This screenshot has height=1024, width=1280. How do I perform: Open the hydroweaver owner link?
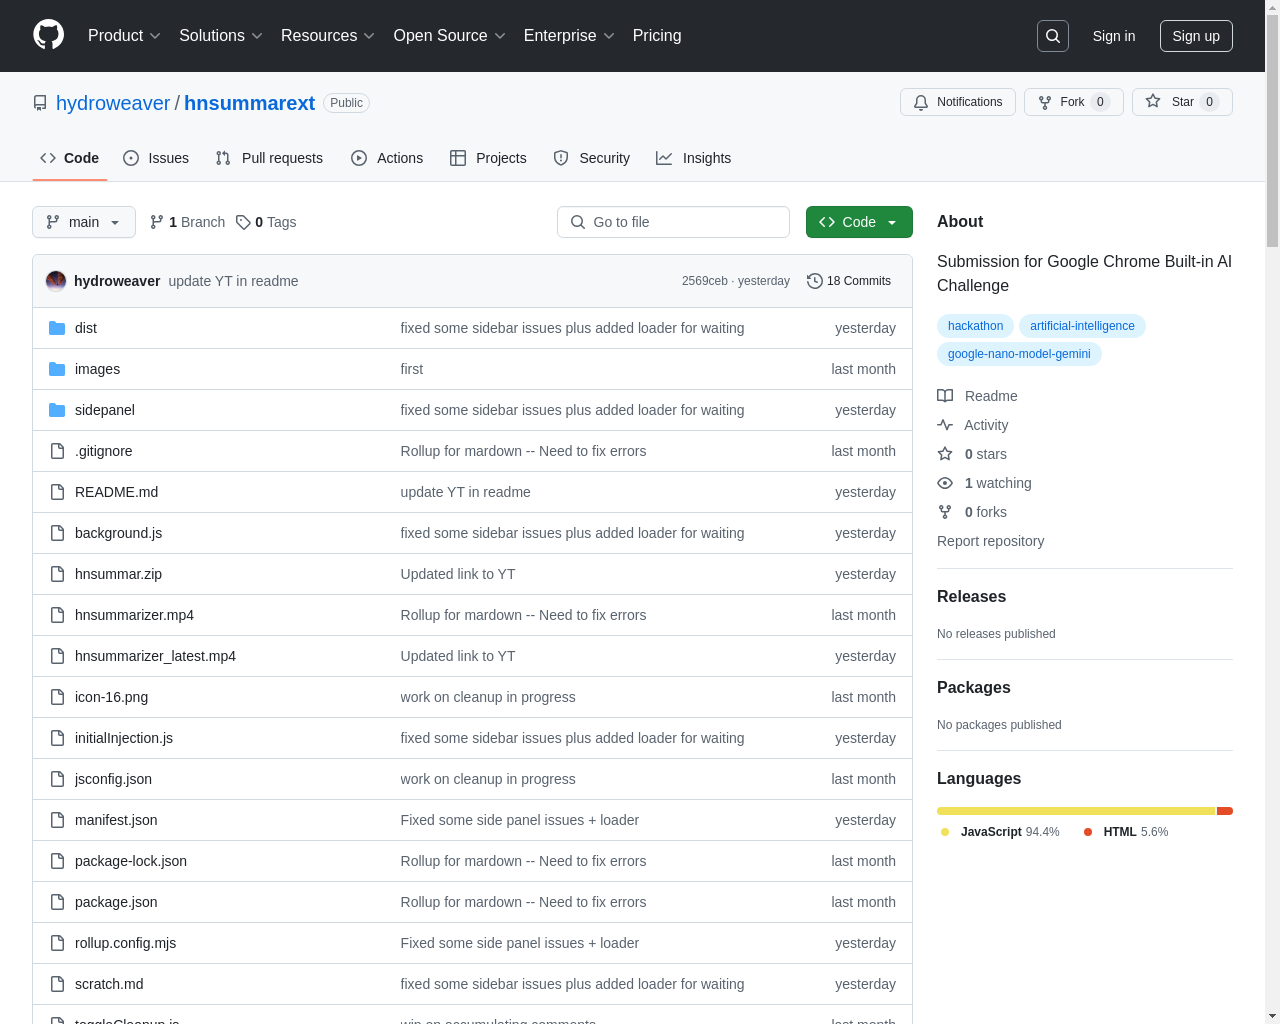point(113,103)
